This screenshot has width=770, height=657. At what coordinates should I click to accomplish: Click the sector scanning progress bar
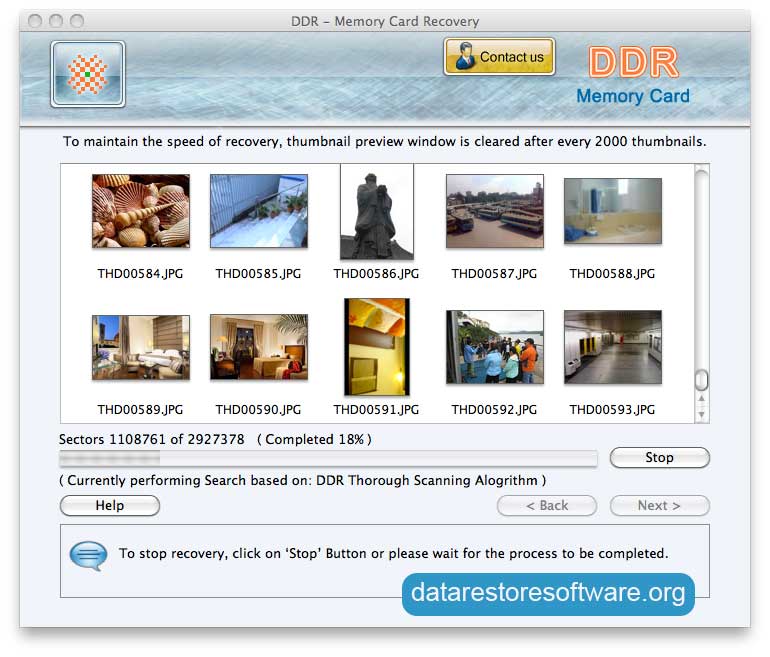click(x=328, y=459)
